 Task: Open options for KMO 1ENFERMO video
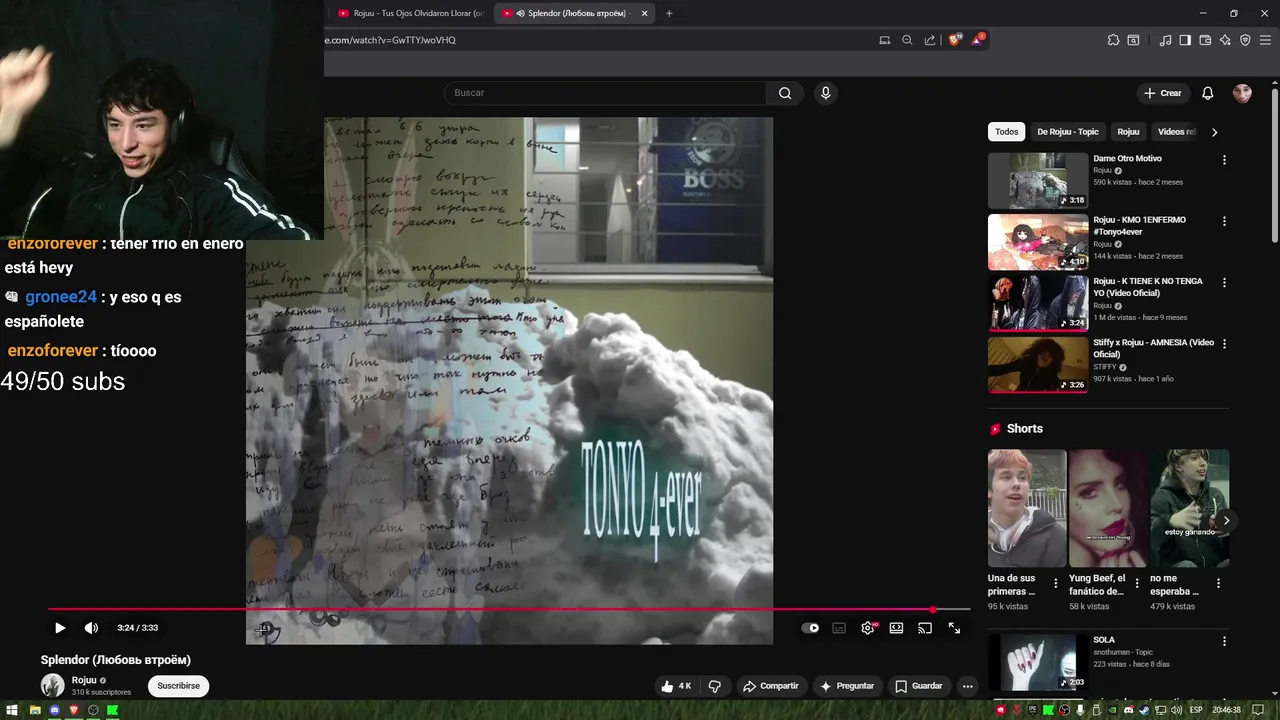tap(1224, 221)
